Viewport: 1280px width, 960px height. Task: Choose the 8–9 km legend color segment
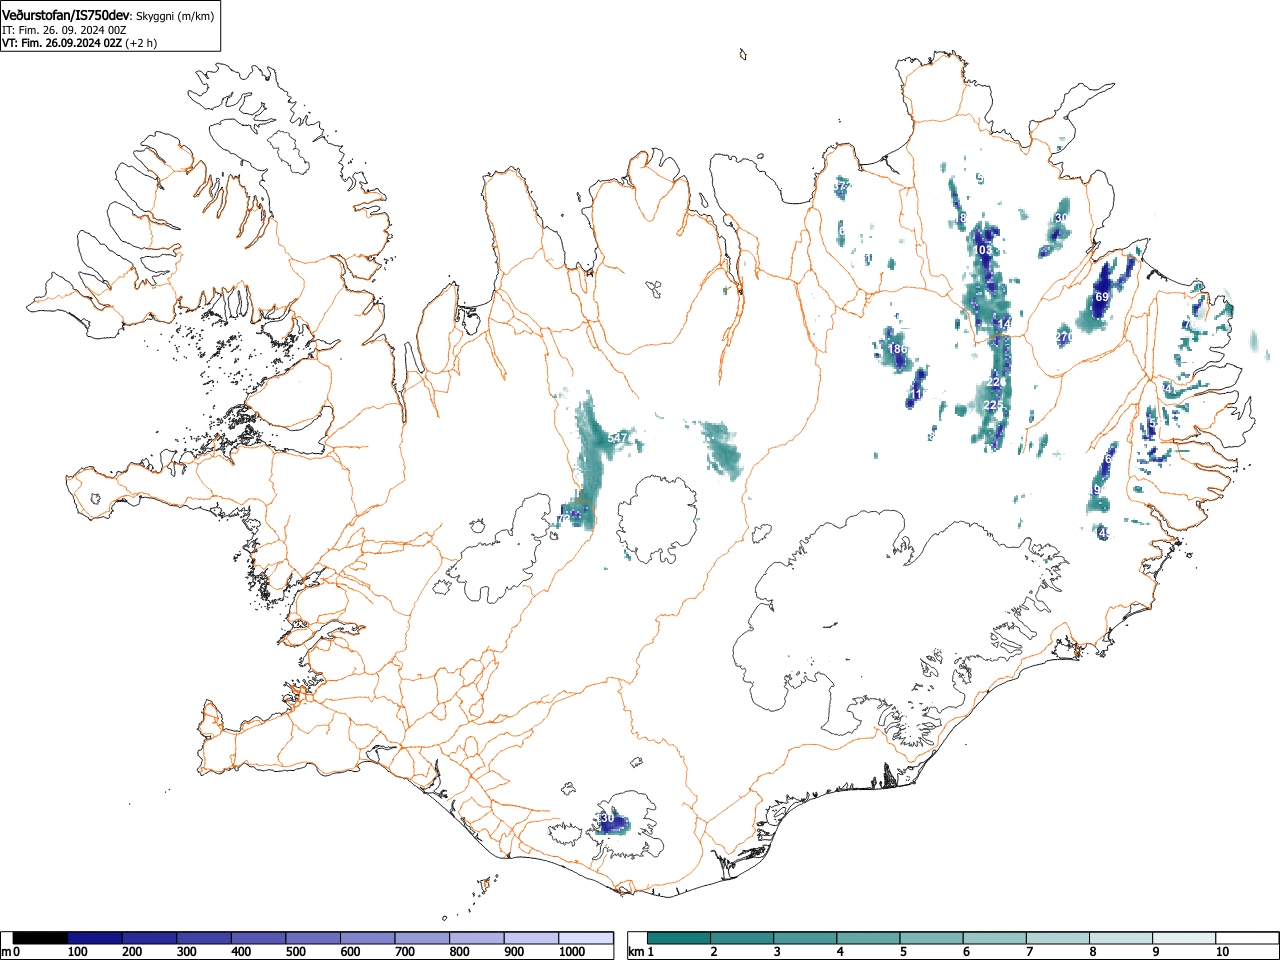[x=1123, y=938]
